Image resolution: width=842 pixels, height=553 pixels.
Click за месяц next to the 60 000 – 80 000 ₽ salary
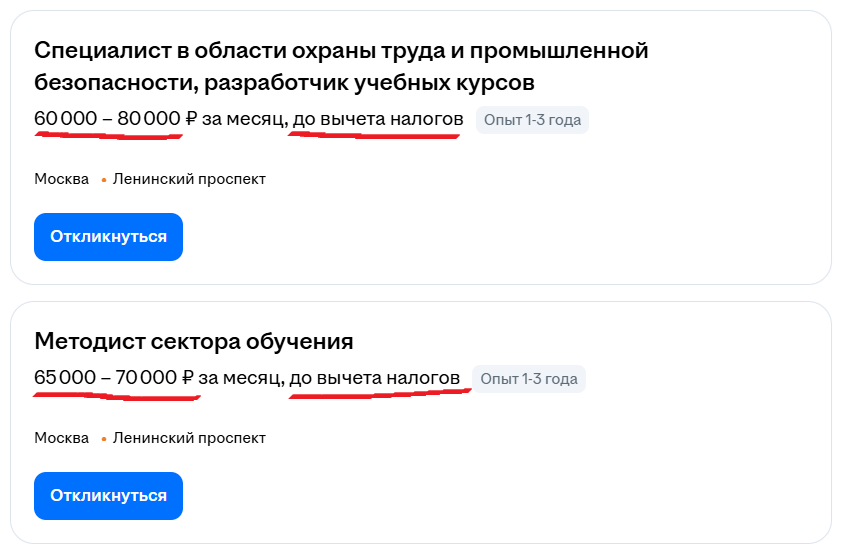click(243, 119)
